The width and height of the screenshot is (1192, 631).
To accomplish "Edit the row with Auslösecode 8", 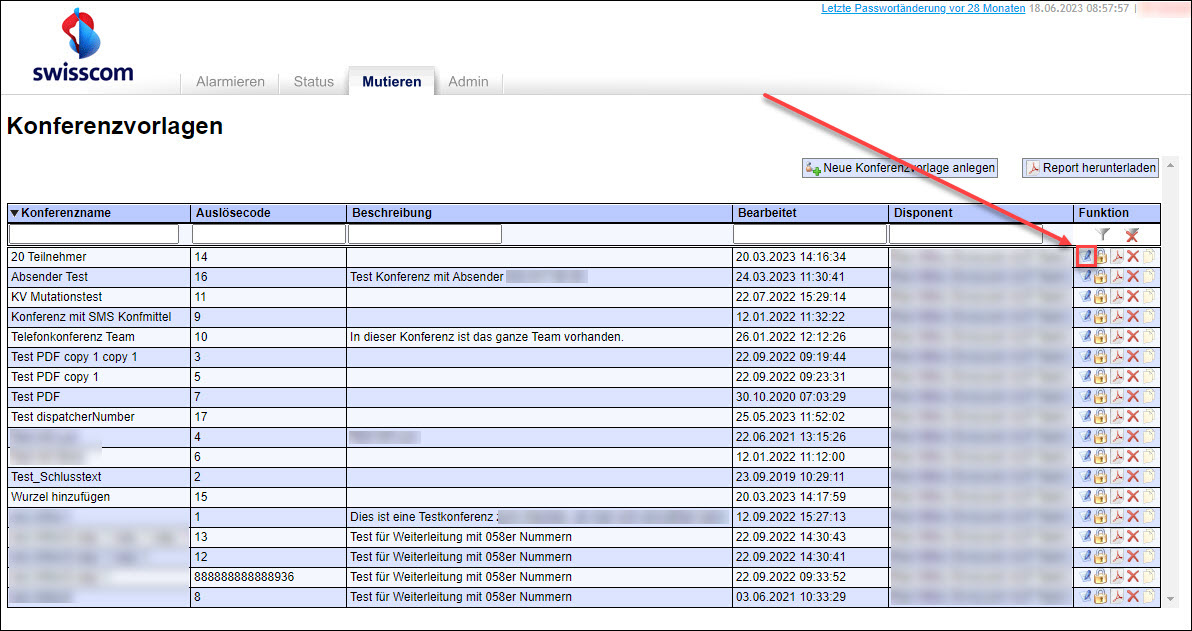I will [x=1086, y=596].
